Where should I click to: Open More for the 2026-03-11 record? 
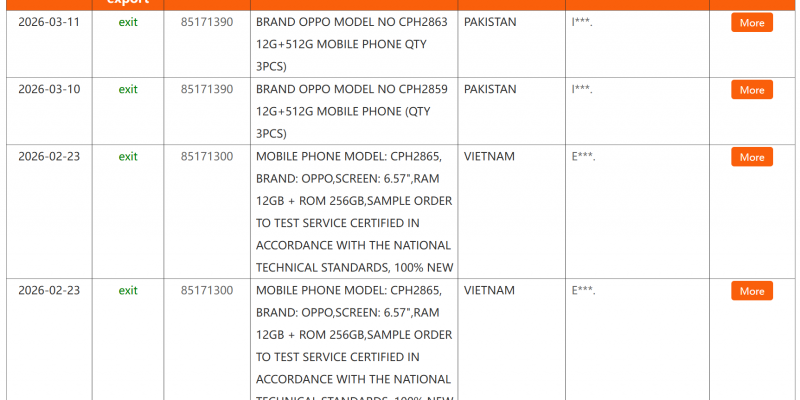point(752,22)
